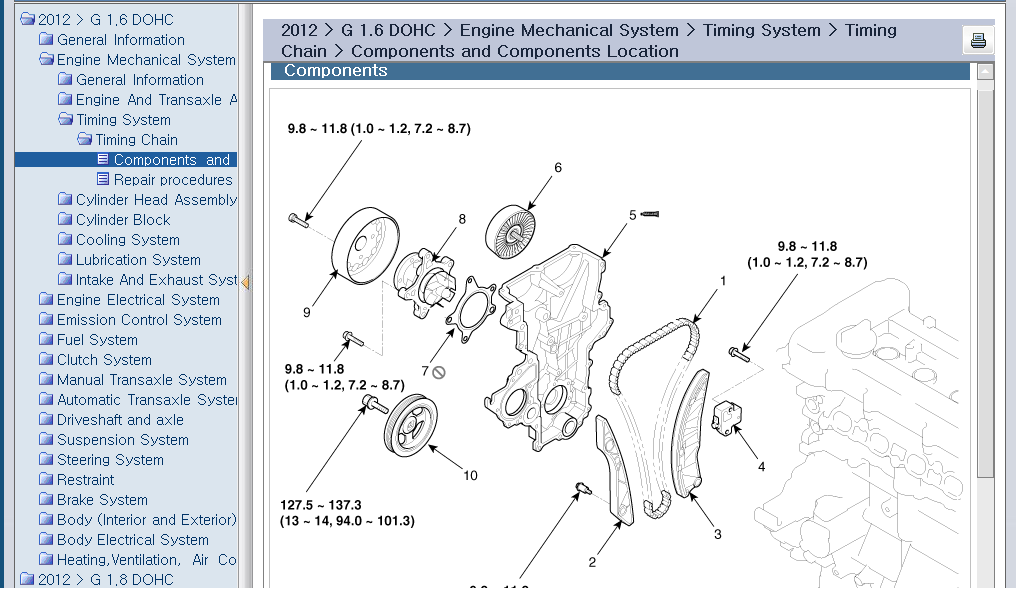The image size is (1018, 590).
Task: Click the folder icon beside 2012 > G 1.8 DOHC
Action: [x=27, y=578]
